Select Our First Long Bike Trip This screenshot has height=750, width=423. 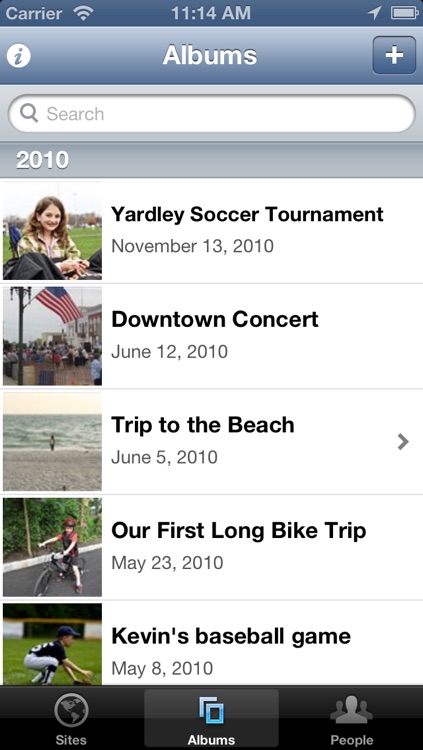point(212,547)
